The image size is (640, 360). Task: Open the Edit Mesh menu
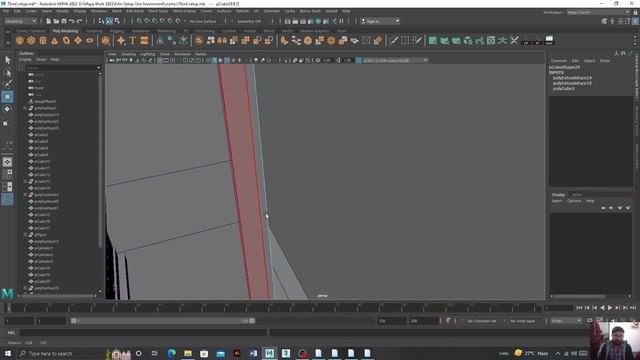coord(135,11)
